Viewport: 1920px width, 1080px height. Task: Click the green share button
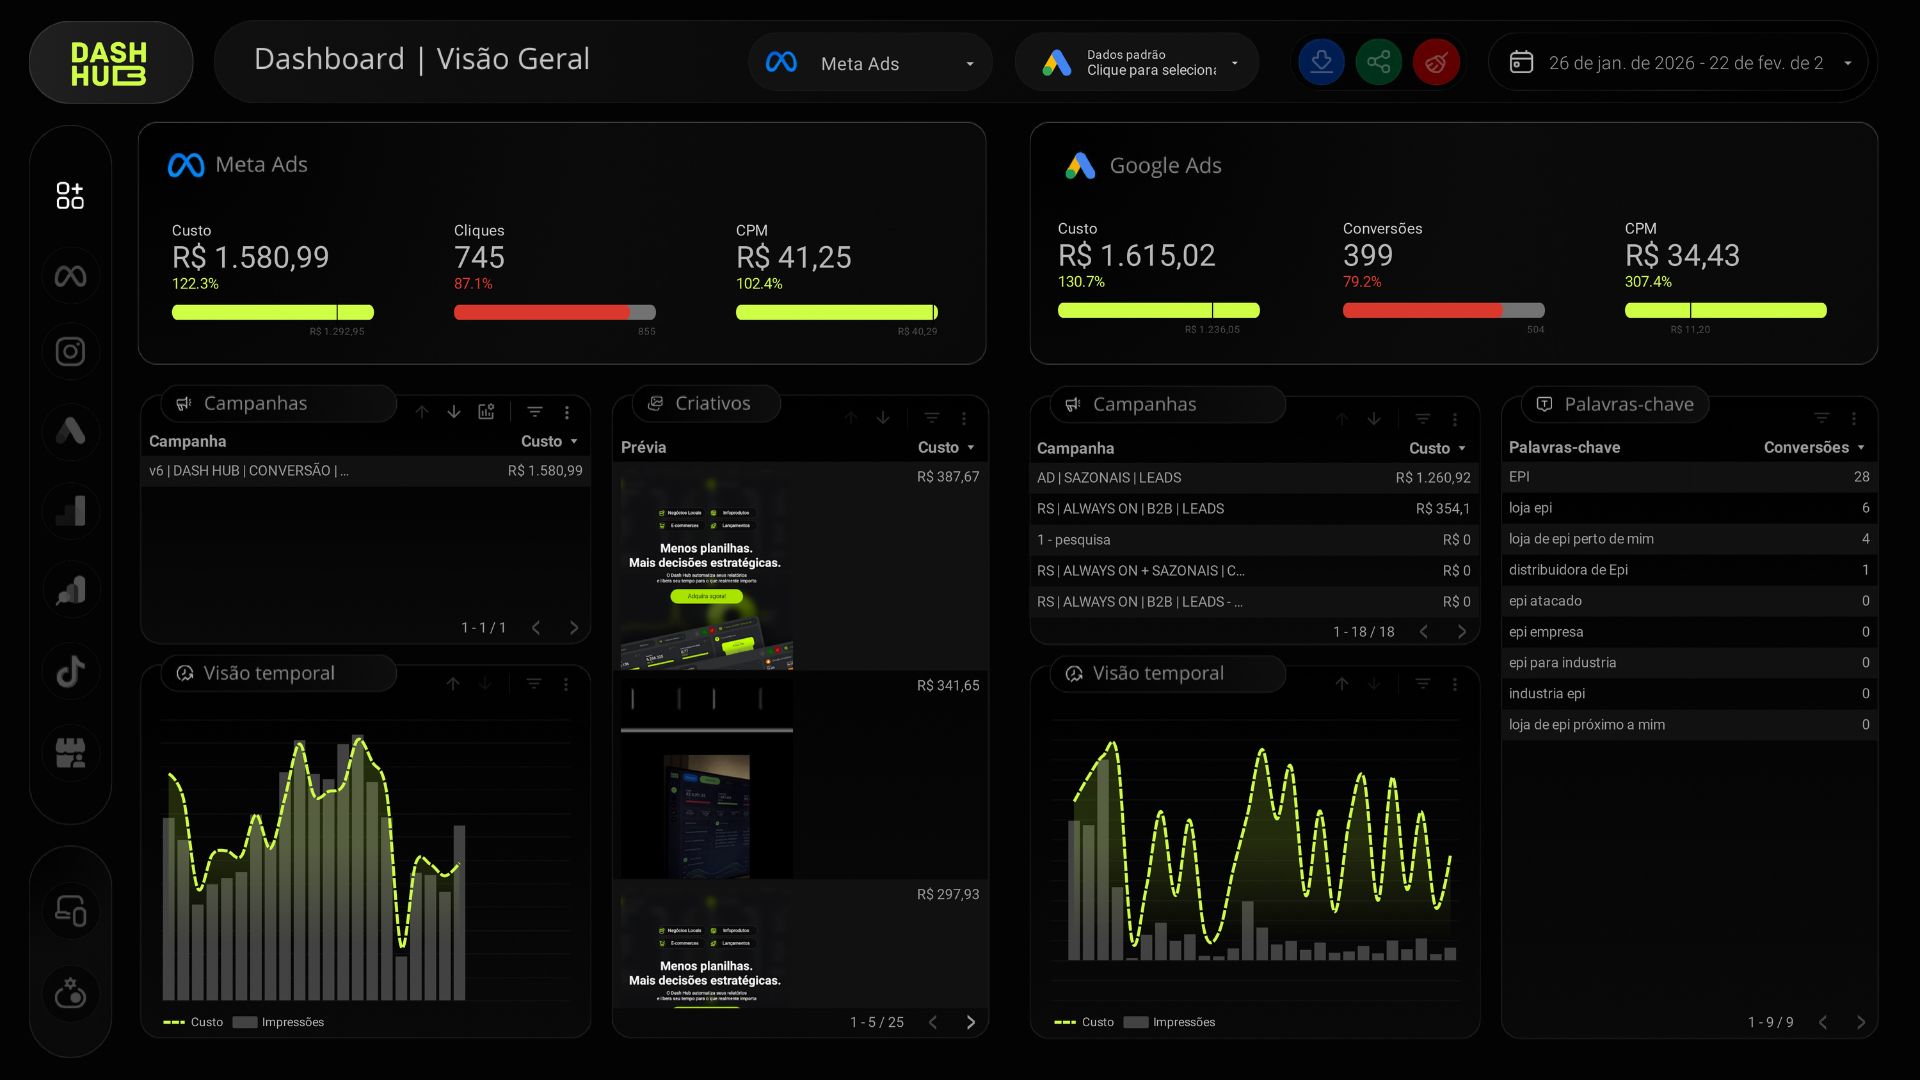point(1378,62)
